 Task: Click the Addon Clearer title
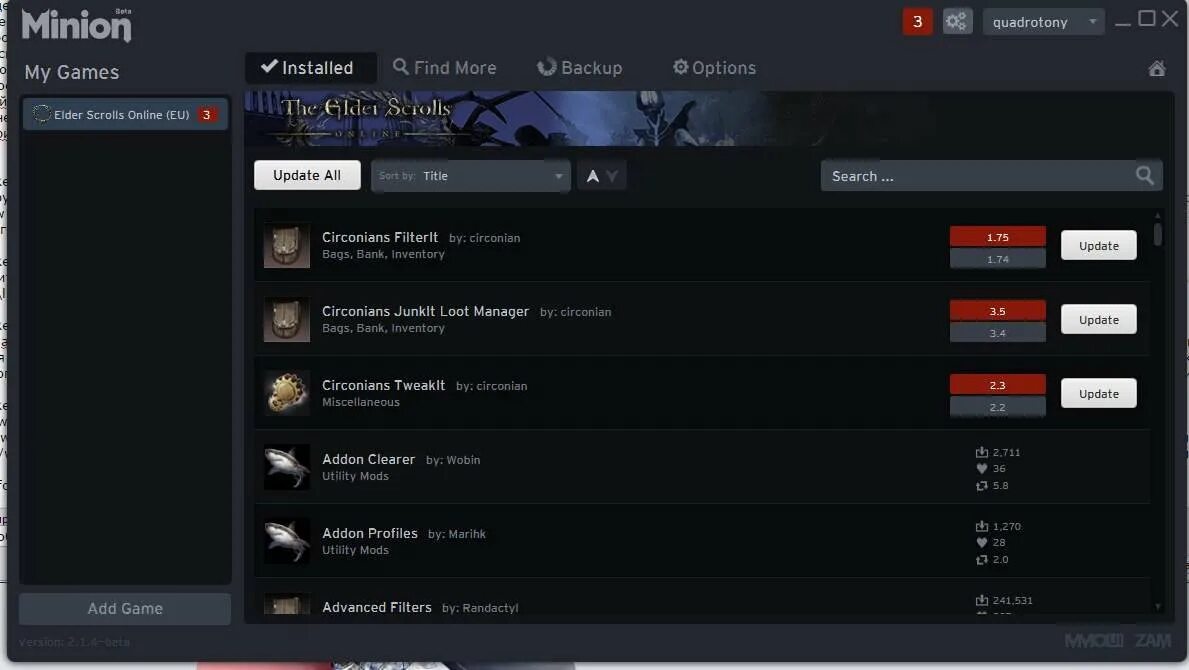pyautogui.click(x=369, y=459)
